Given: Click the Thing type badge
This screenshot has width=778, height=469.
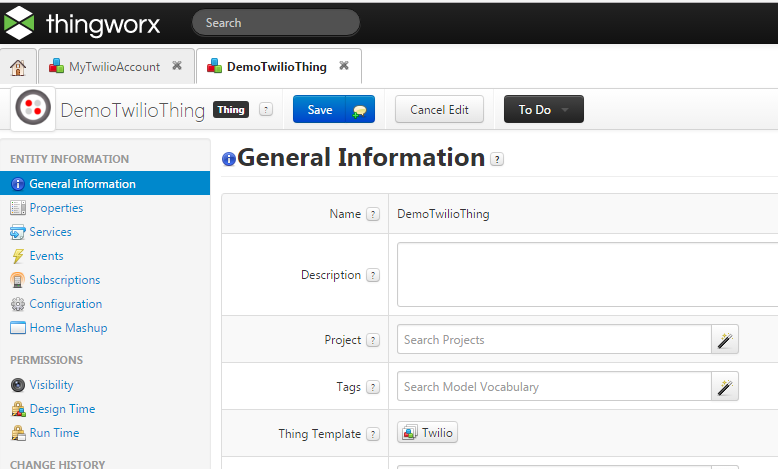Looking at the screenshot, I should pos(231,110).
